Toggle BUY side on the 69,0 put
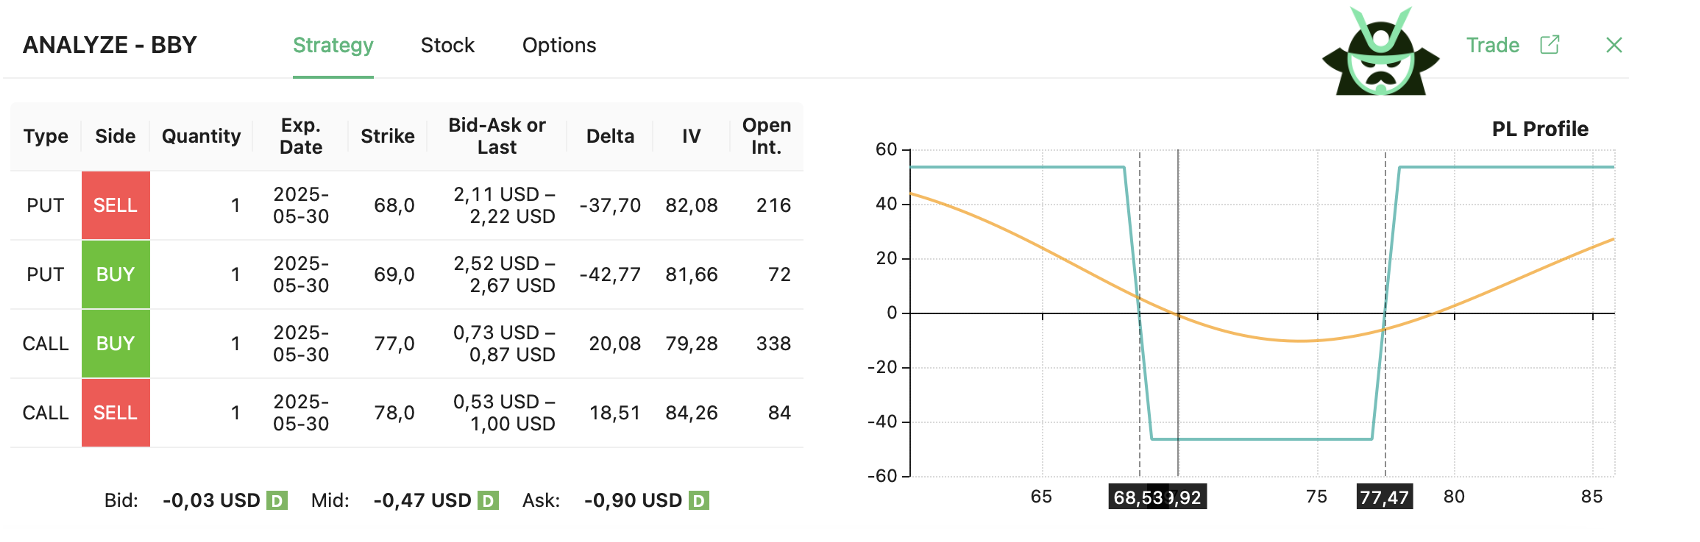Screen dimensions: 1700x542 (x=116, y=274)
